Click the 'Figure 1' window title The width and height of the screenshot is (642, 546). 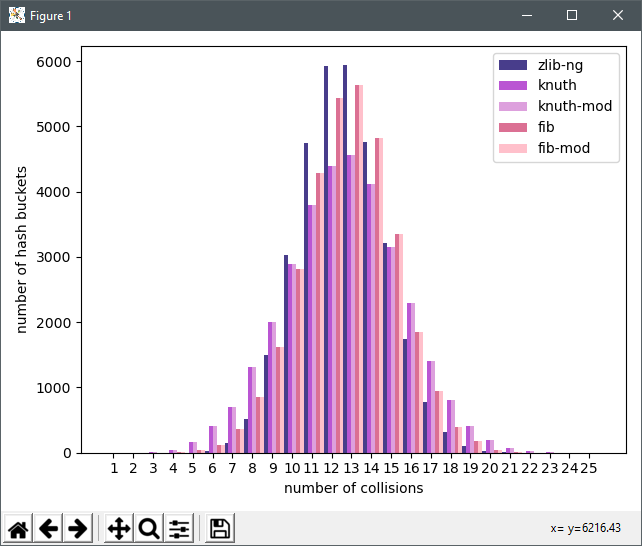51,16
